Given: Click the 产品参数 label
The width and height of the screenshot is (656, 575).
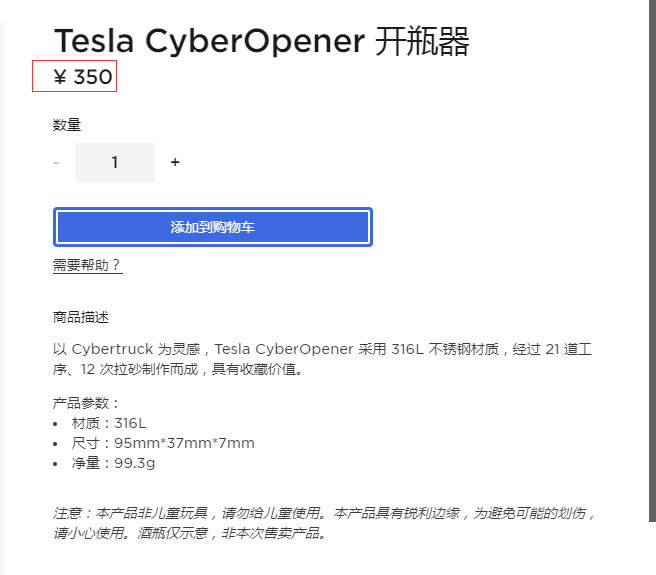Looking at the screenshot, I should point(86,403).
